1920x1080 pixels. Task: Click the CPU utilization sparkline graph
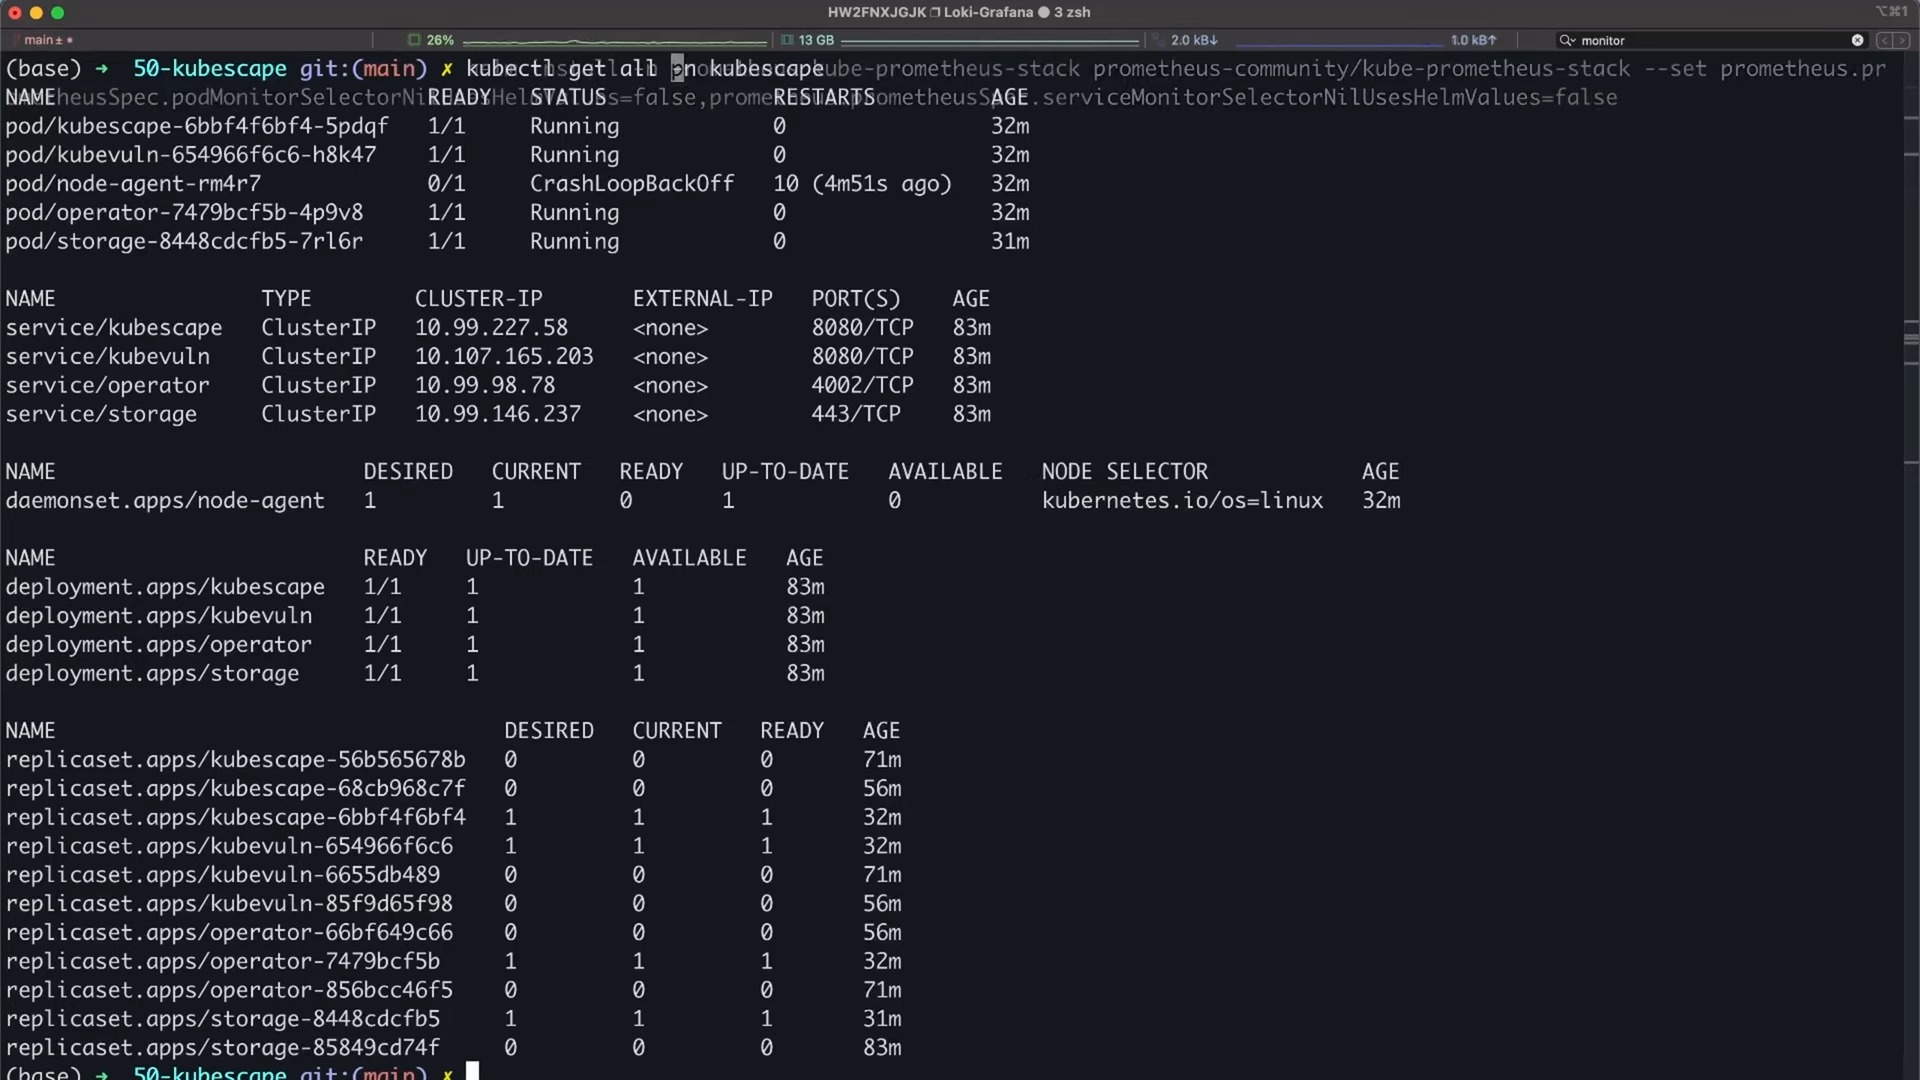[x=614, y=41]
